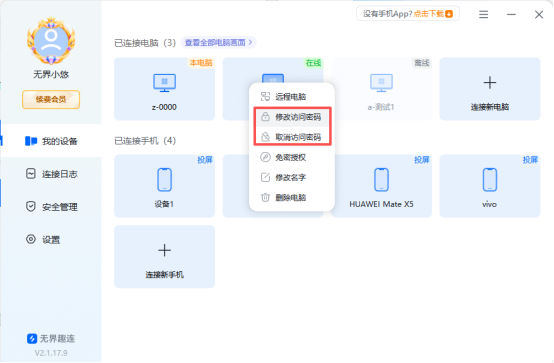The width and height of the screenshot is (554, 363).
Task: Click the 在线 online status badge
Action: pos(313,63)
